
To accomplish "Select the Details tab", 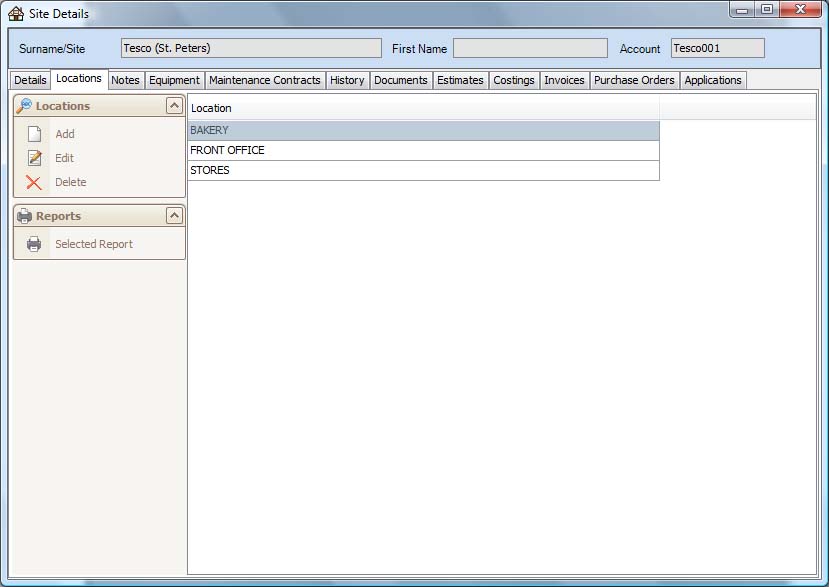I will [x=30, y=80].
